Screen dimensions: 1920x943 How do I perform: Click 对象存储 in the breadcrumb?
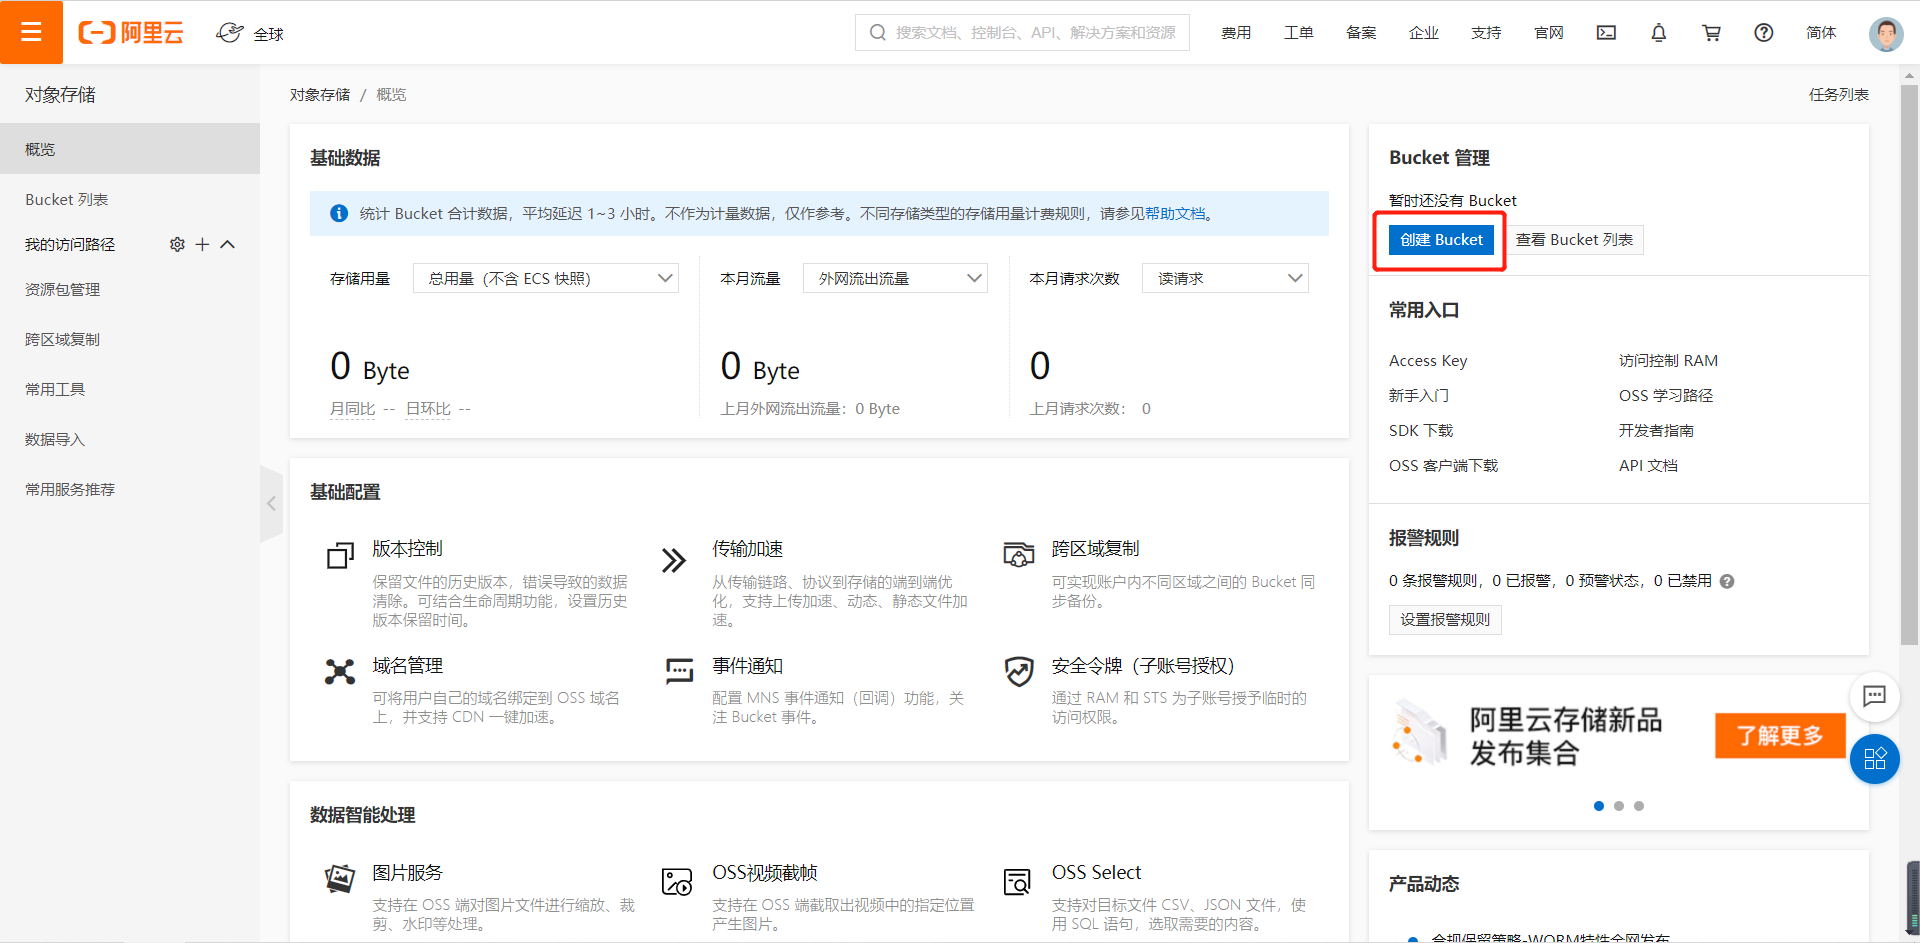(320, 95)
